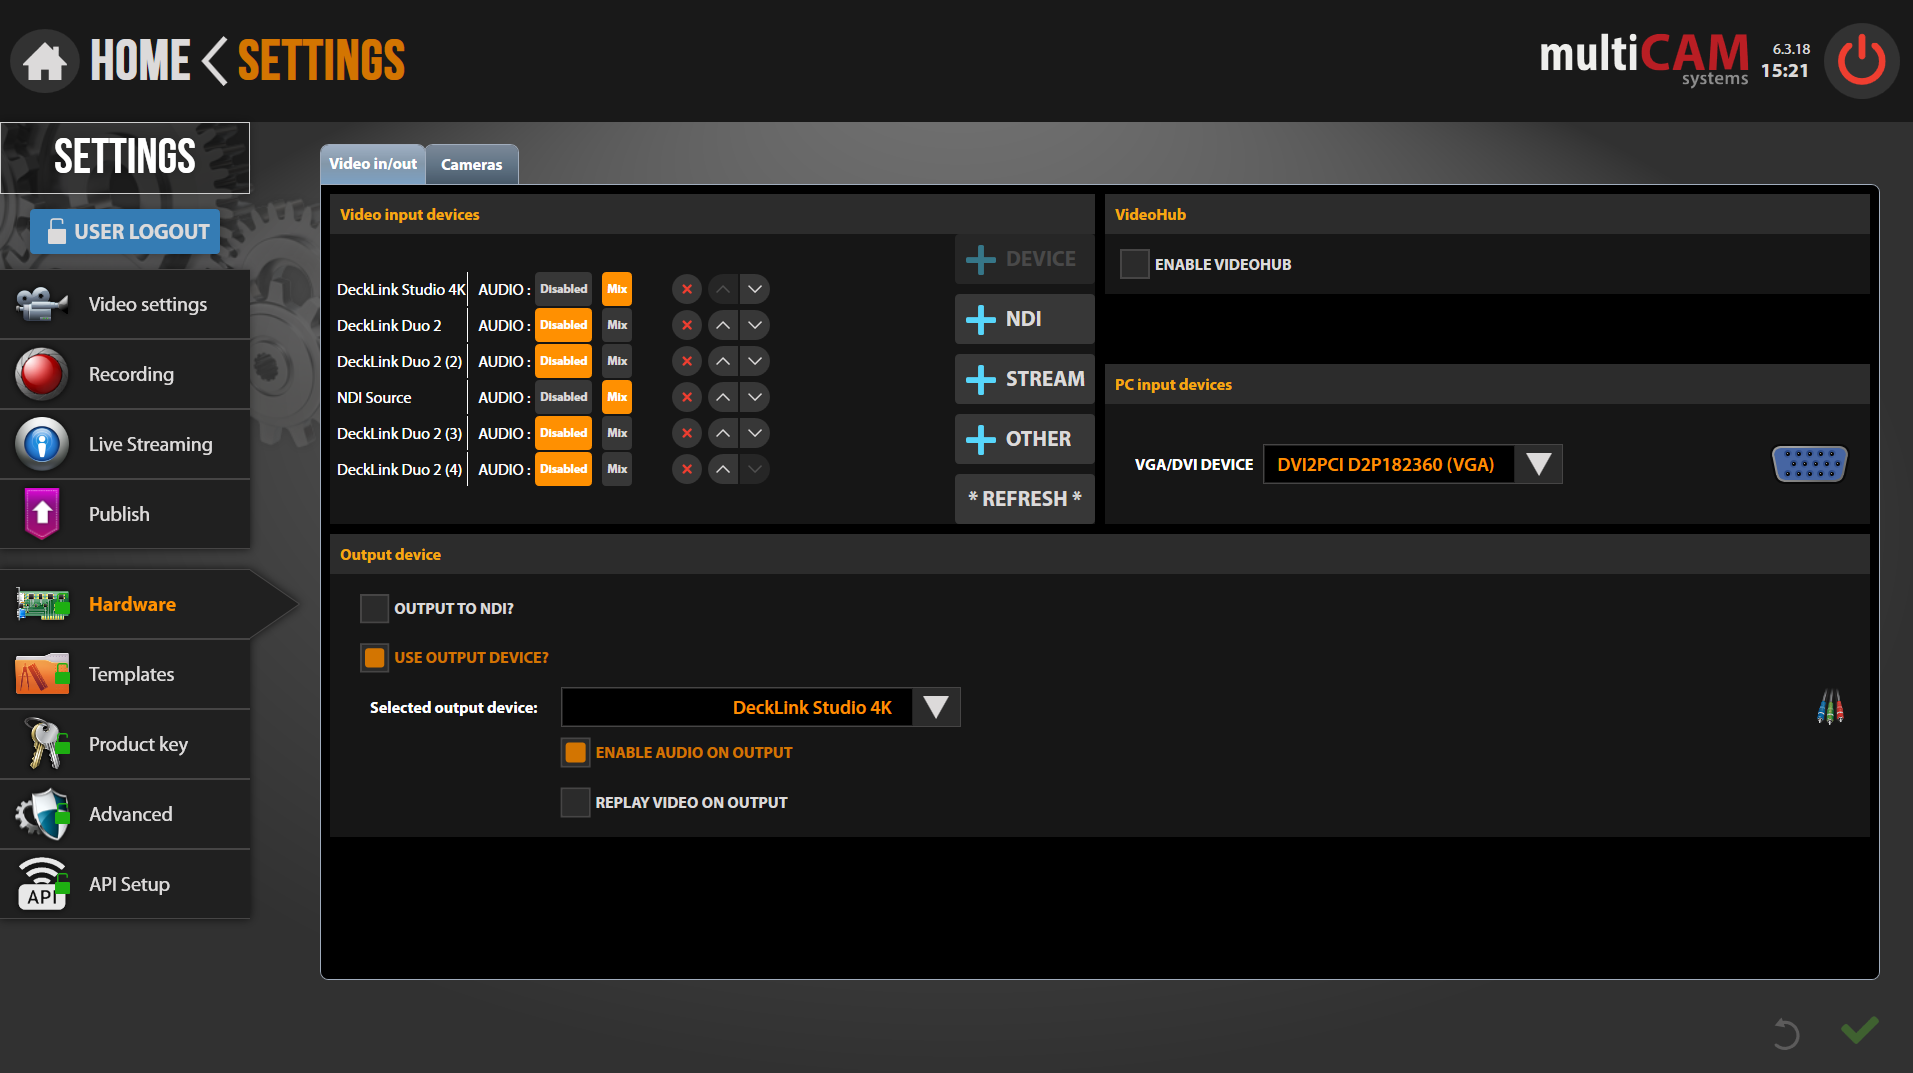Click the DeckLink Duo 2 (2) row label
This screenshot has width=1913, height=1073.
(x=399, y=361)
